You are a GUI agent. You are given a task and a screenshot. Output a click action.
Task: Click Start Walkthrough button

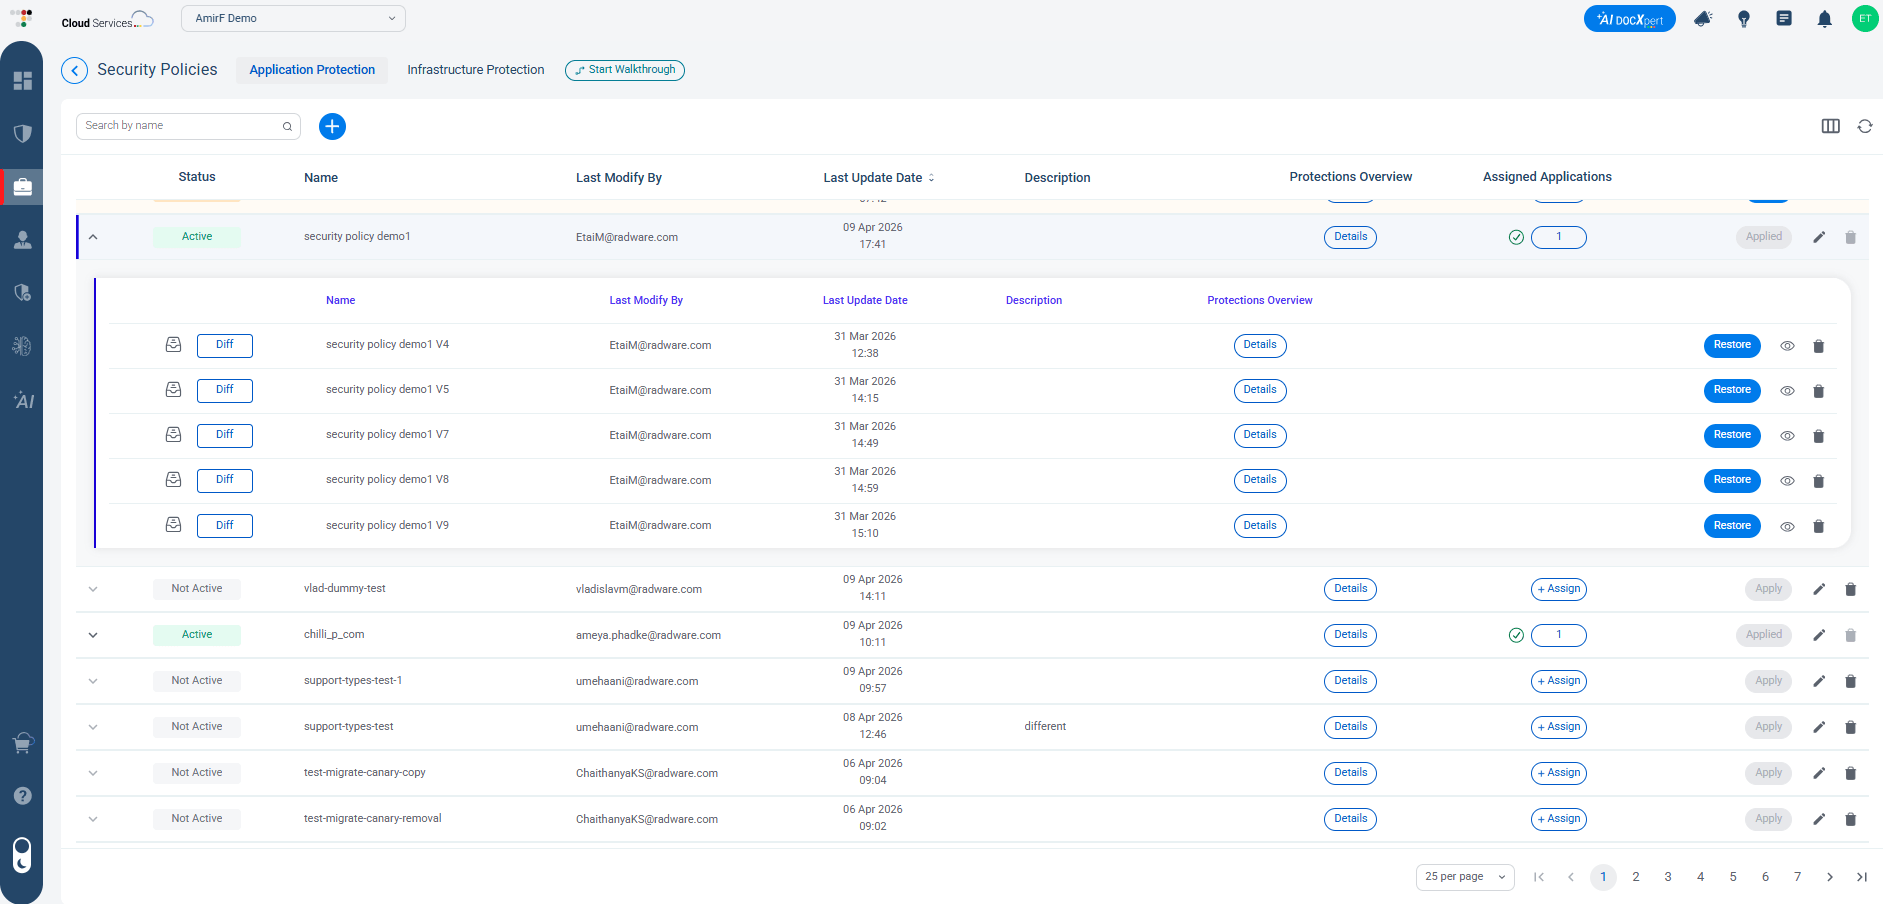coord(625,70)
